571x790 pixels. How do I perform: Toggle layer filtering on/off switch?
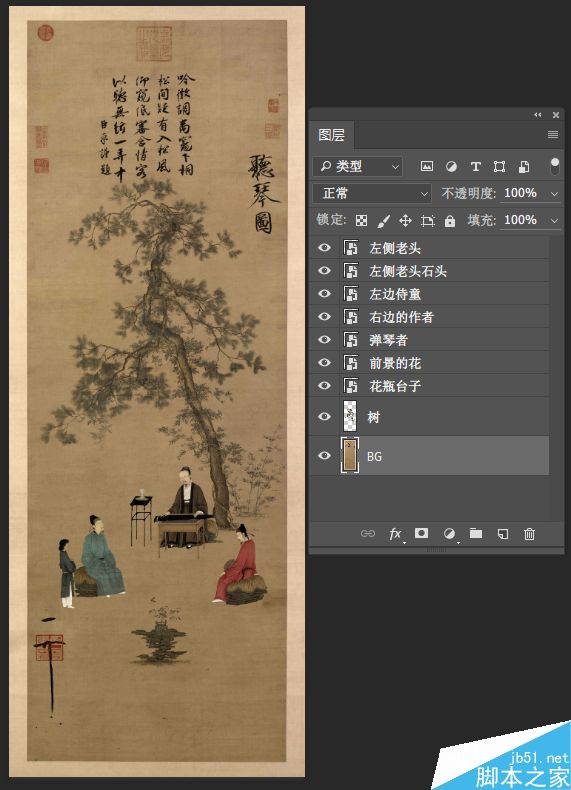coord(554,166)
